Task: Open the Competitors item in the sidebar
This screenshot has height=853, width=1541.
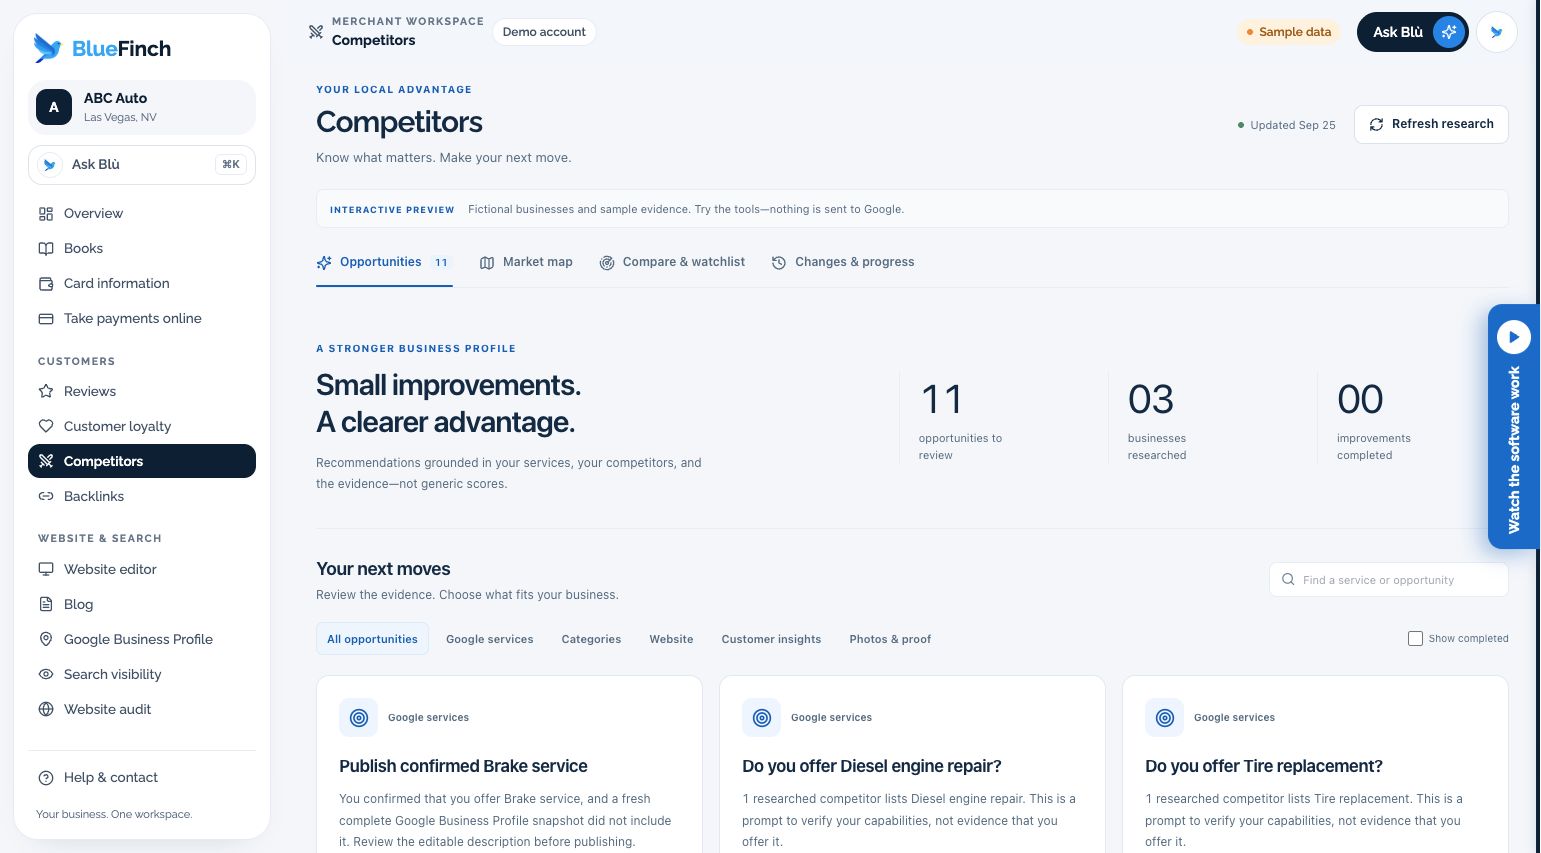Action: point(142,461)
